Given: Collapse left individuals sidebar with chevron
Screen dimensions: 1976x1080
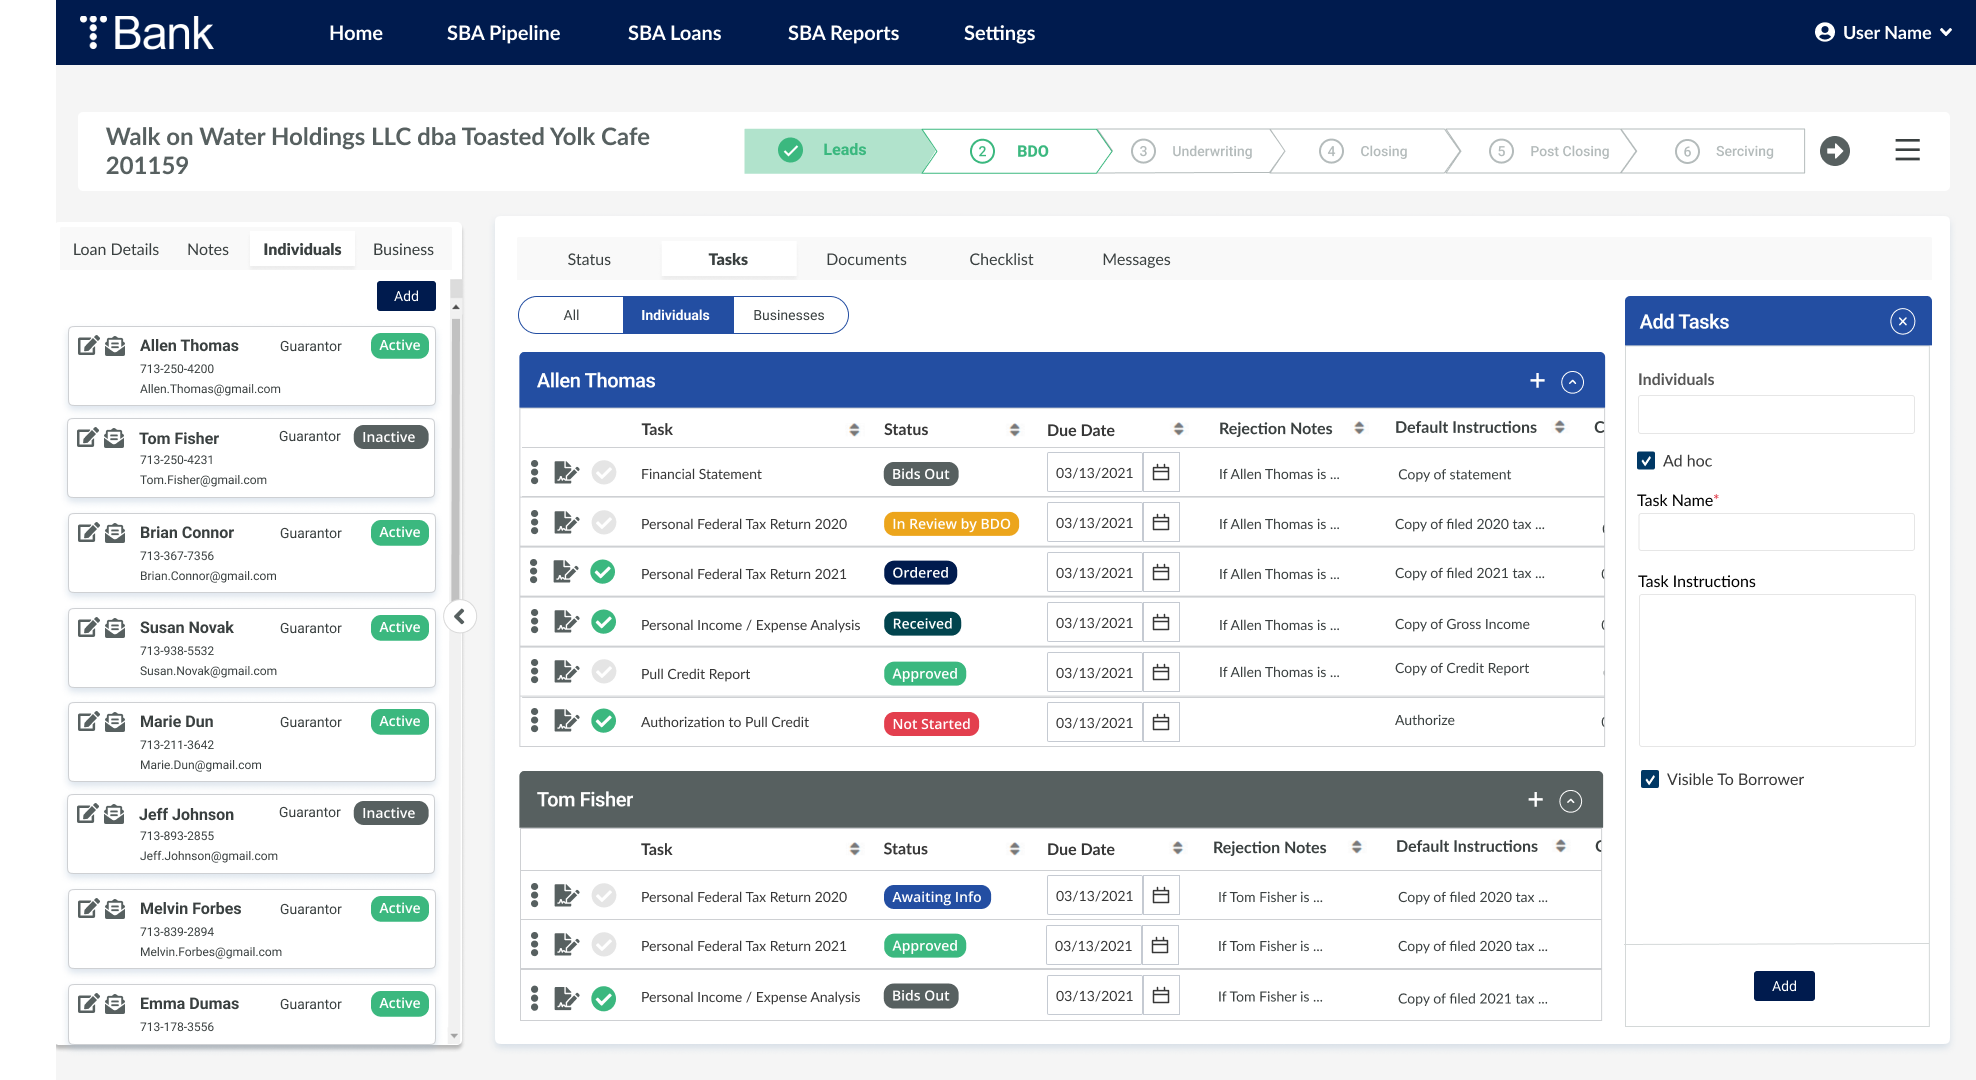Looking at the screenshot, I should 460,616.
